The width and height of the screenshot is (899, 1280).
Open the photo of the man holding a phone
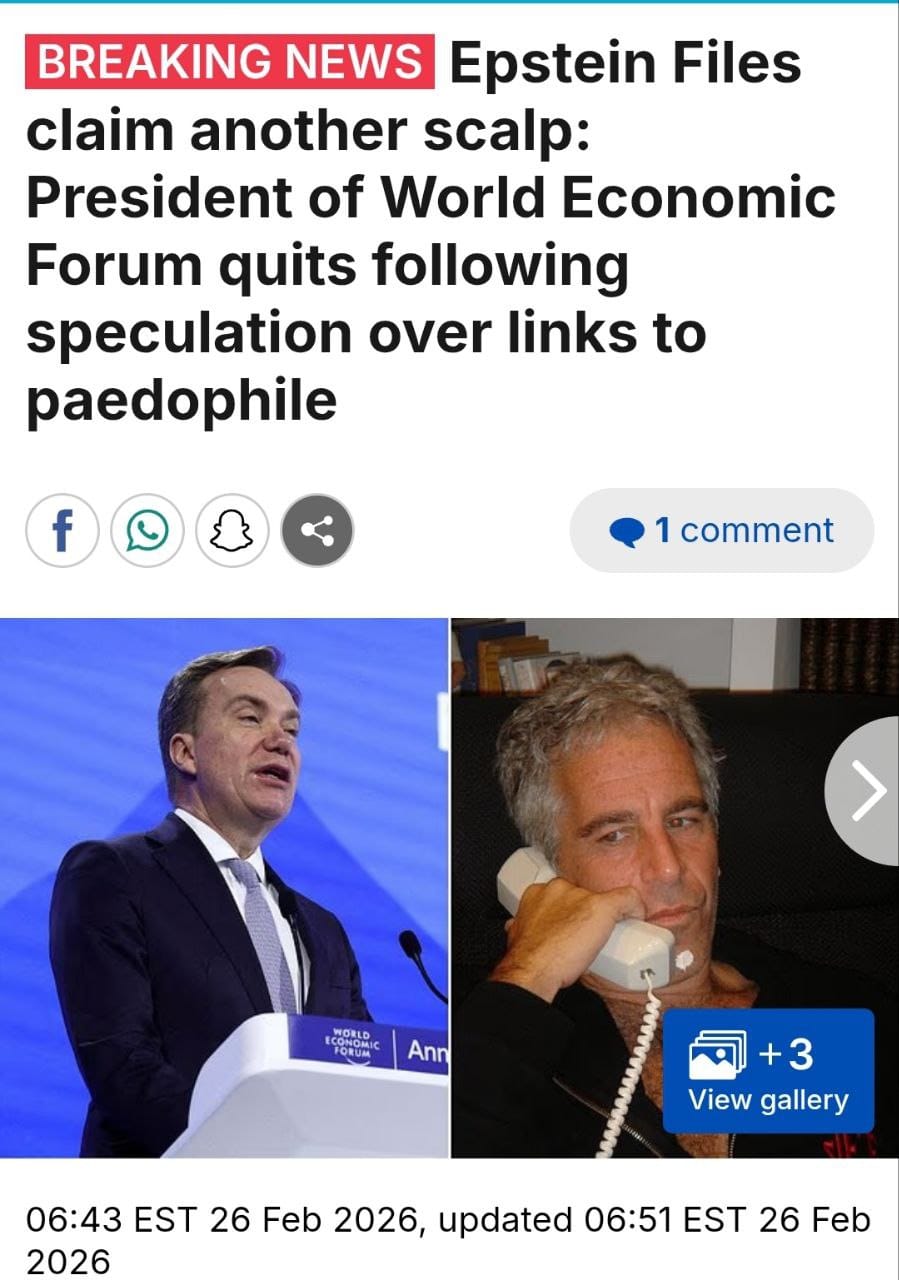(x=675, y=888)
